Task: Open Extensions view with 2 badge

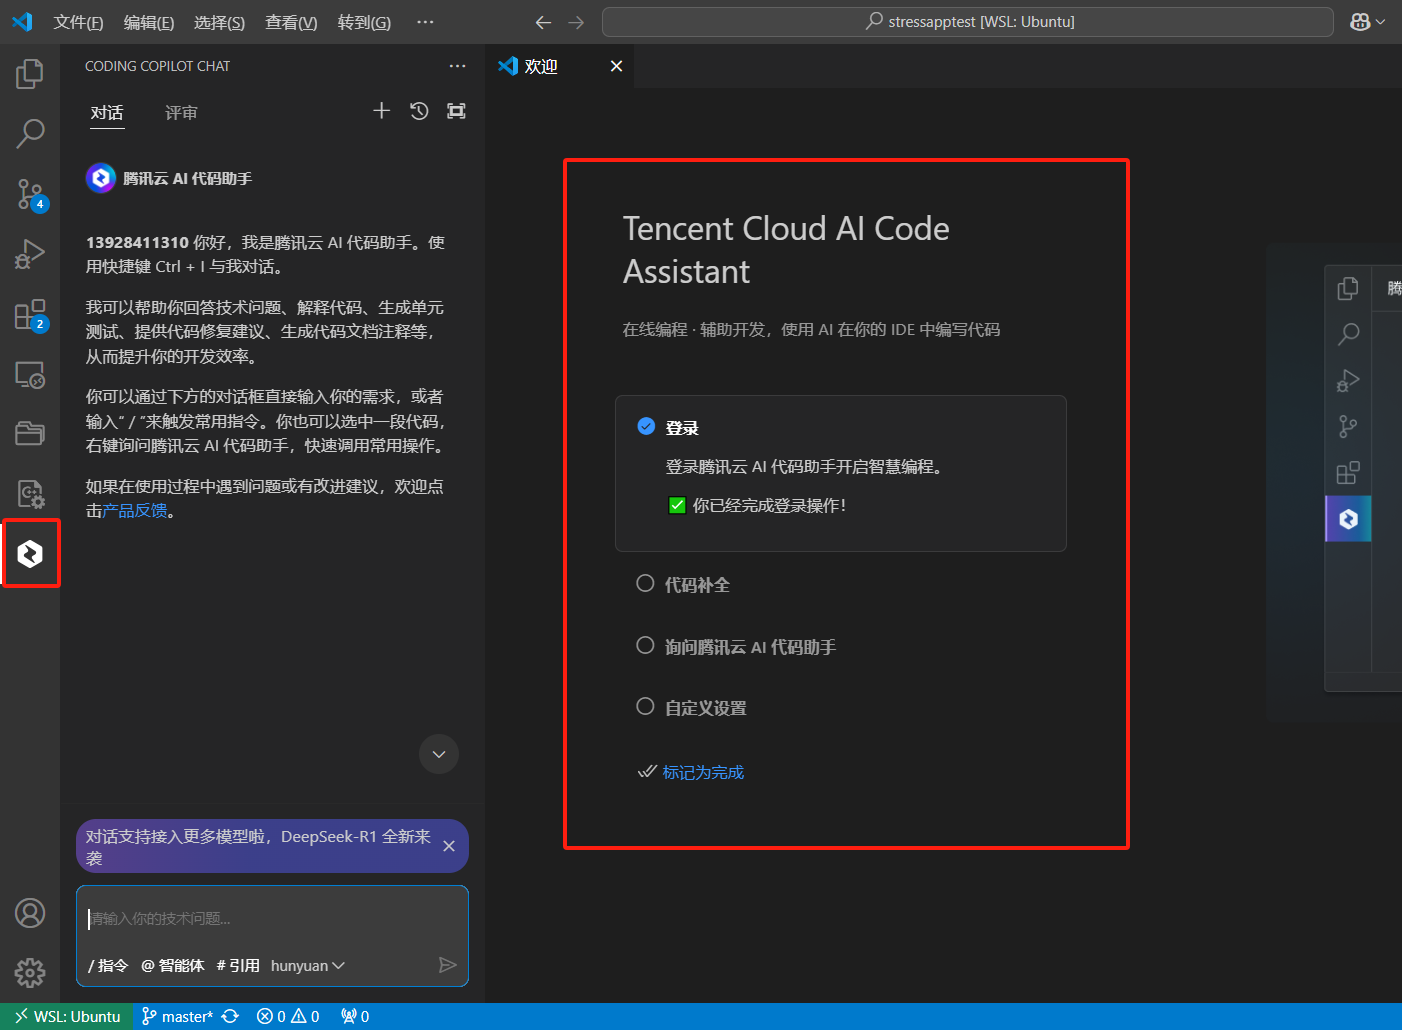Action: pos(30,314)
